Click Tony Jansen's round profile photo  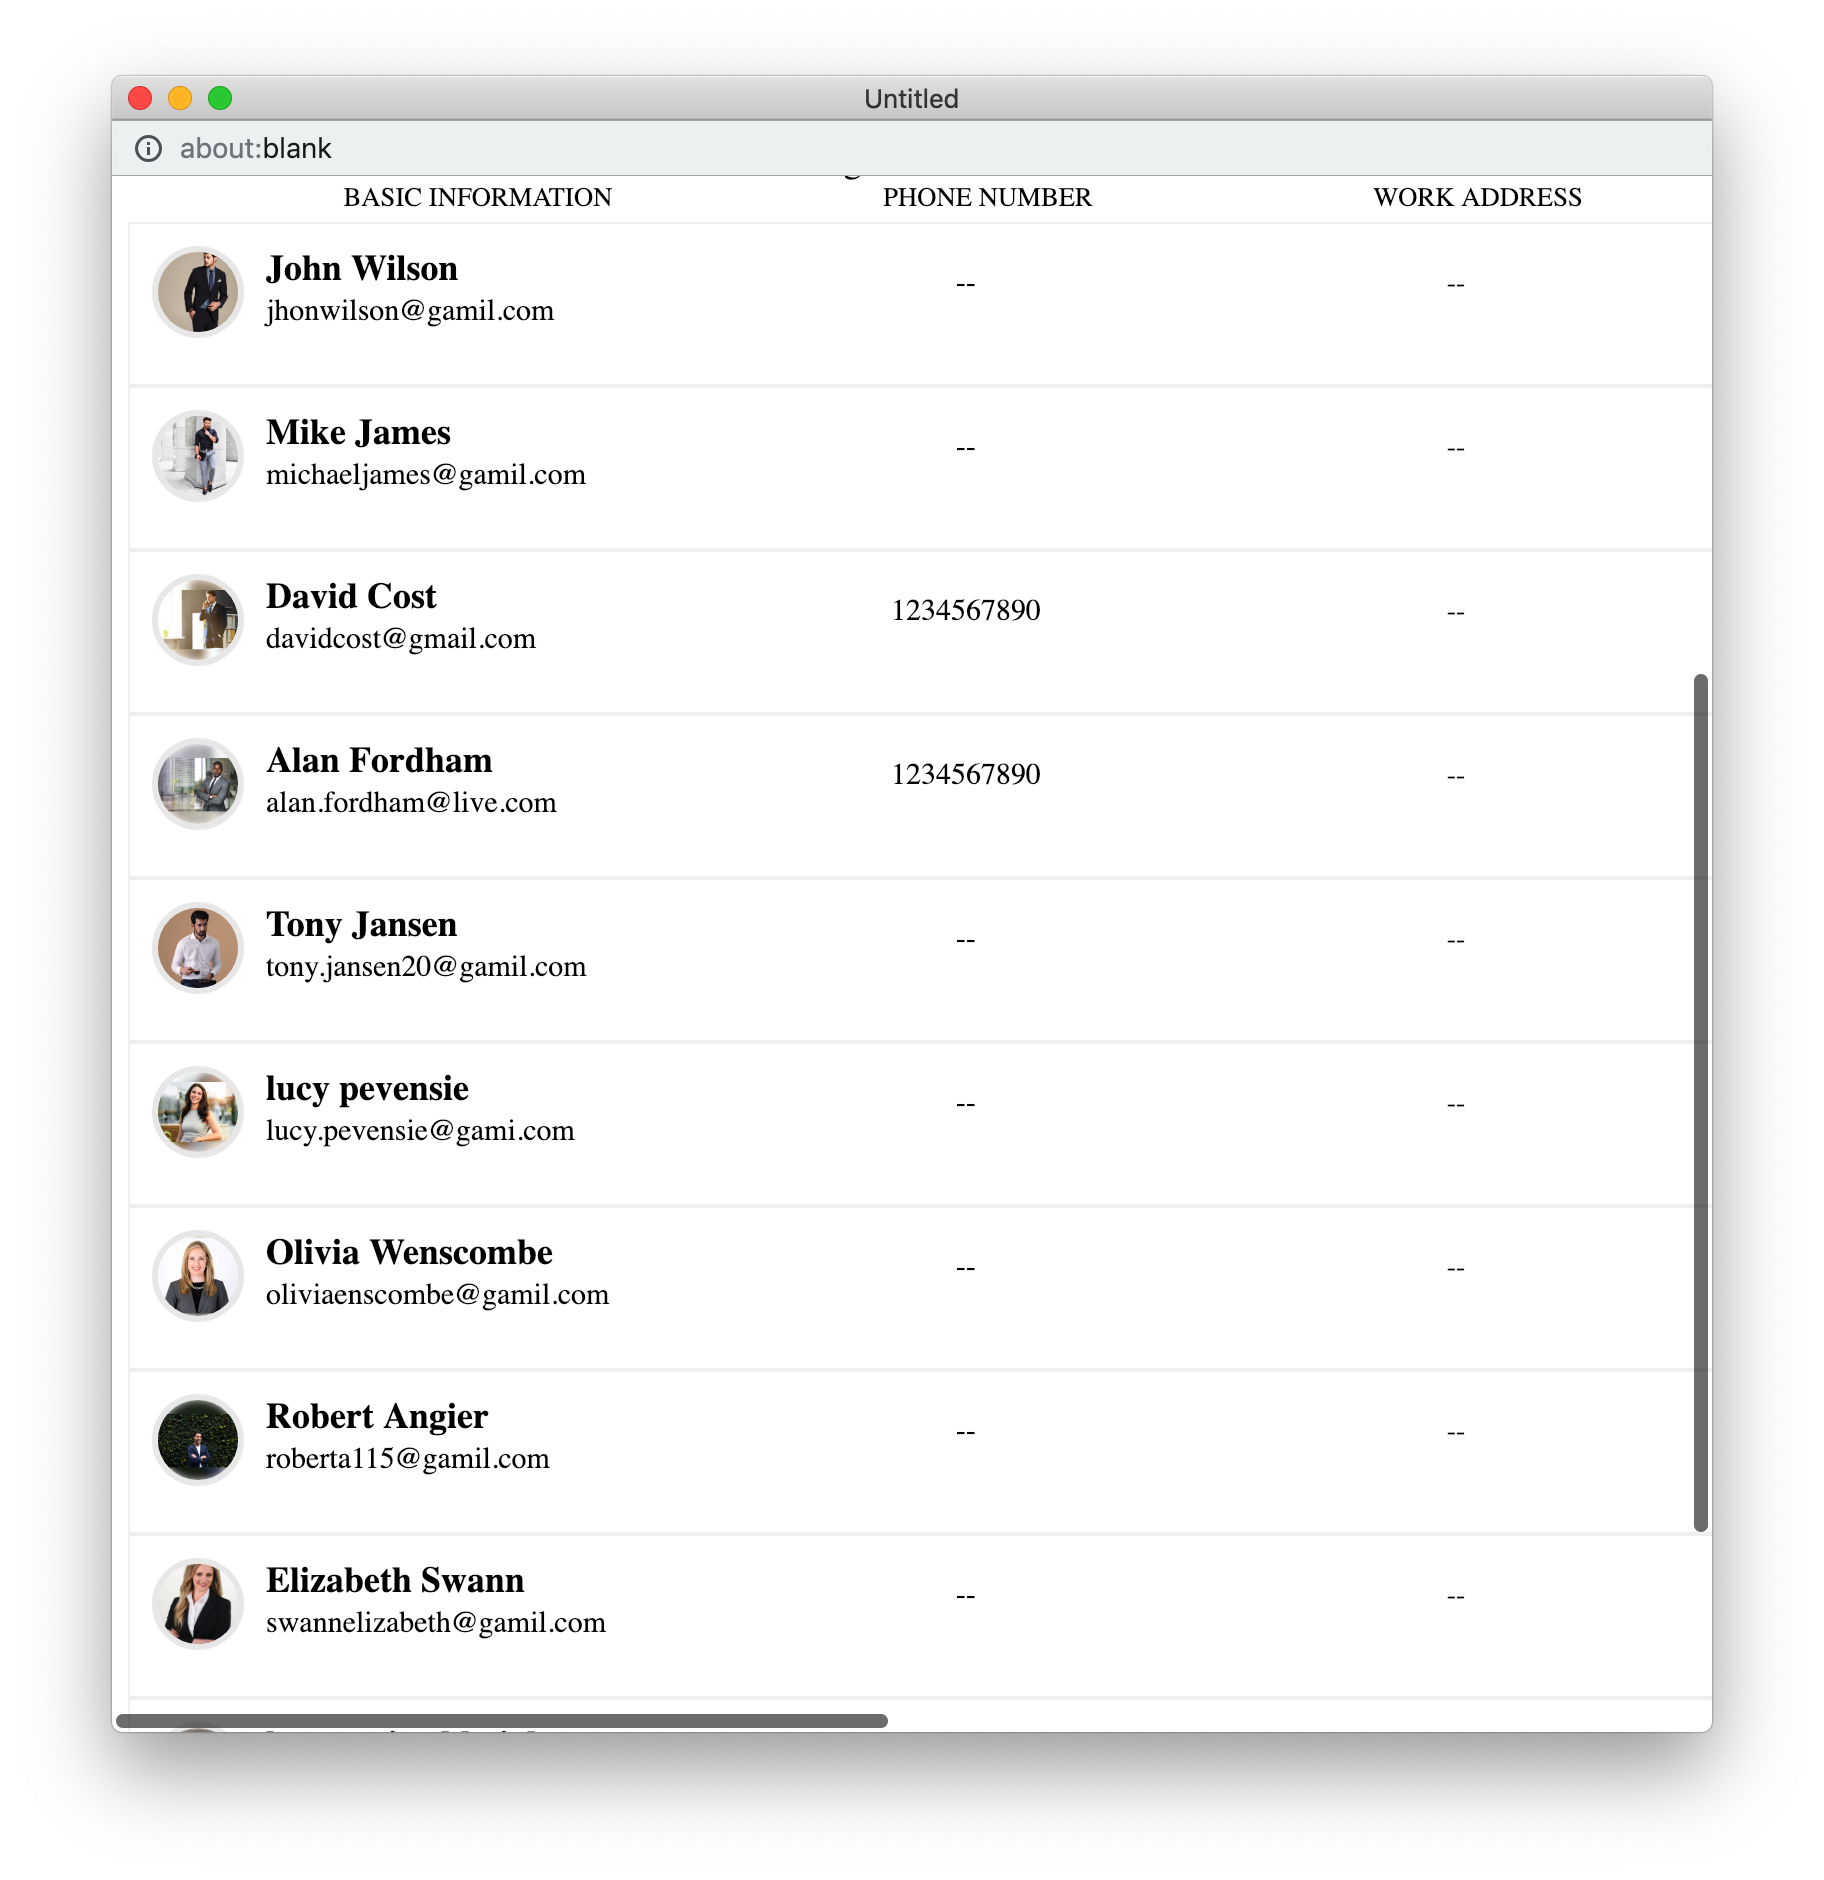[198, 948]
